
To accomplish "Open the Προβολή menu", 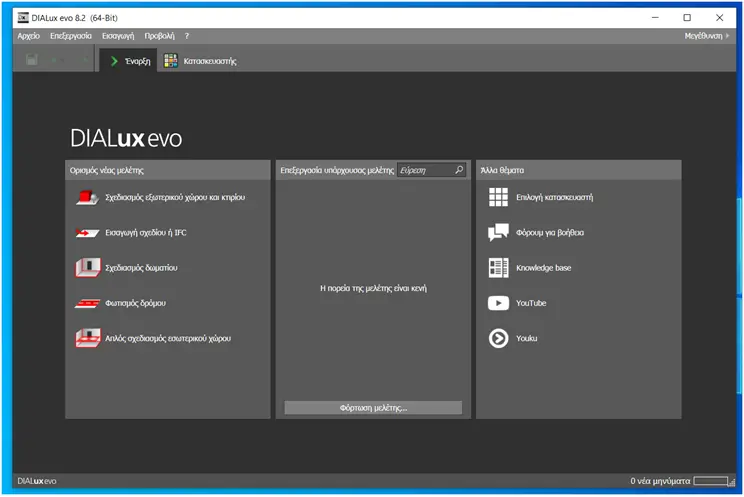I will 159,36.
